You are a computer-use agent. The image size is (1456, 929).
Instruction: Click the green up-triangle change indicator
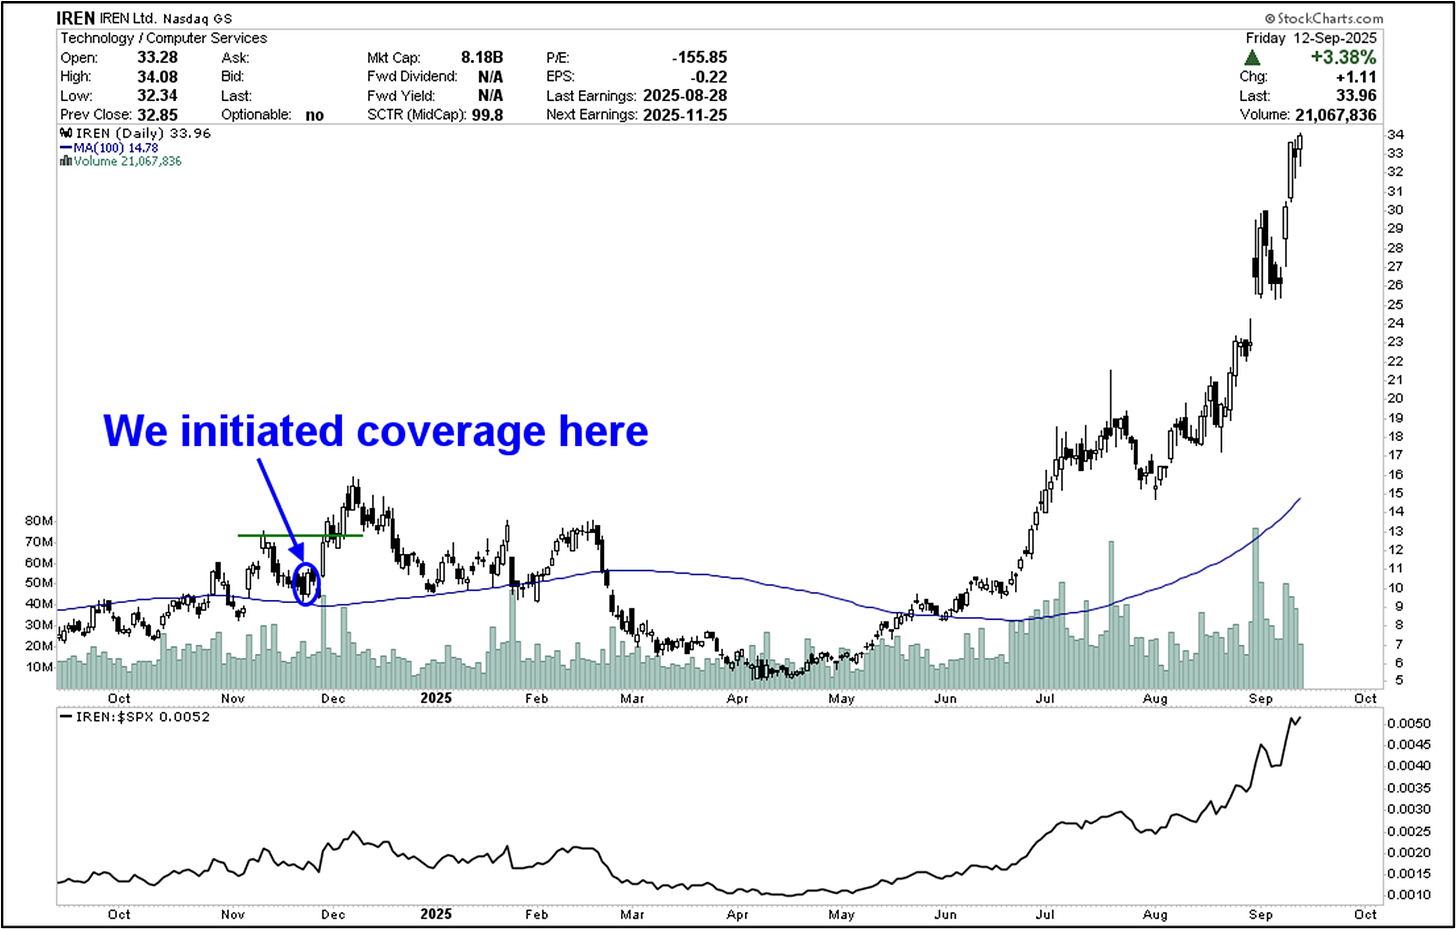tap(1252, 58)
